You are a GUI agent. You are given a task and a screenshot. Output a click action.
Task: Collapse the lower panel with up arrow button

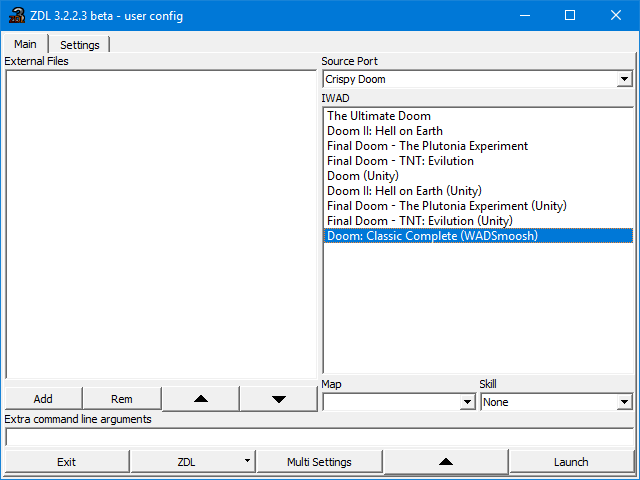[446, 462]
